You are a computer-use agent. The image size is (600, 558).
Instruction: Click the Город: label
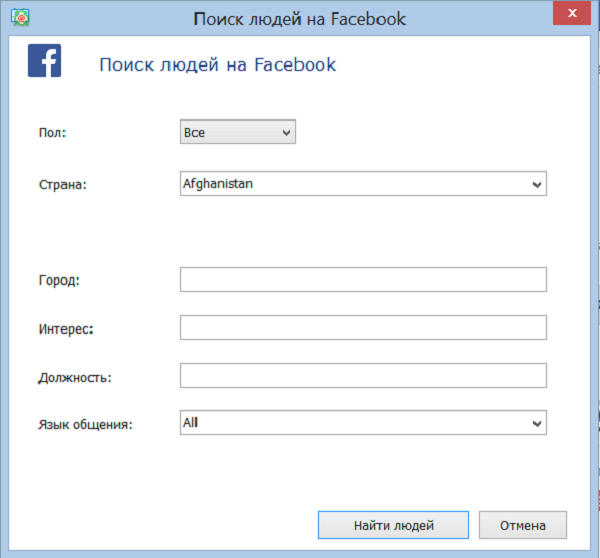point(59,280)
